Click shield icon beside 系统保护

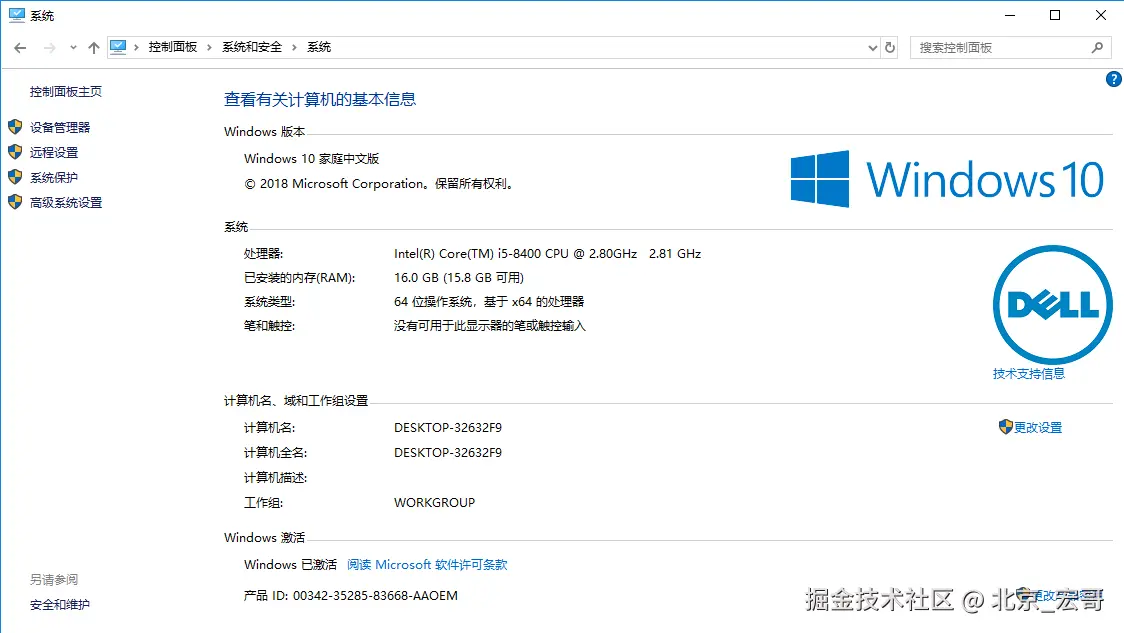click(x=15, y=177)
